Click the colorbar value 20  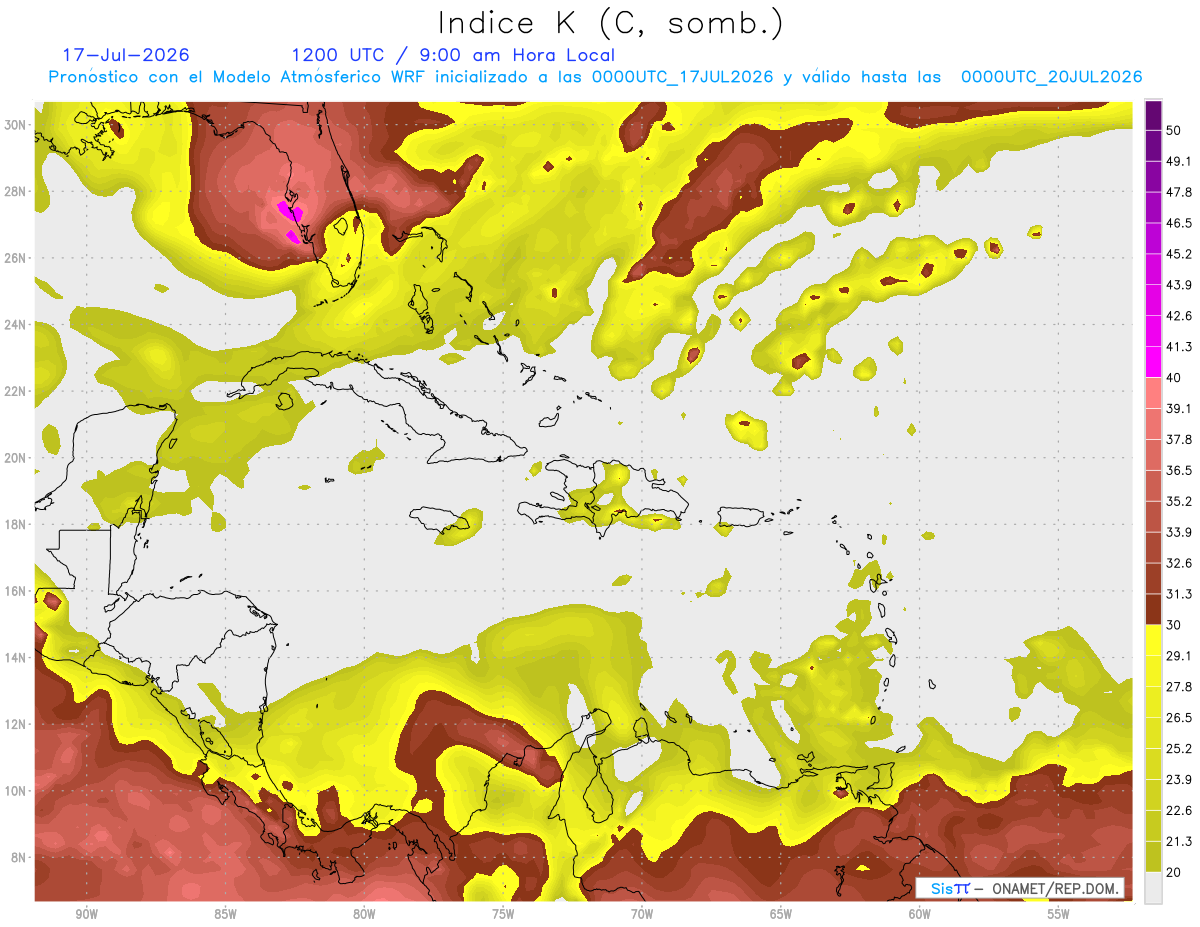pyautogui.click(x=1175, y=872)
